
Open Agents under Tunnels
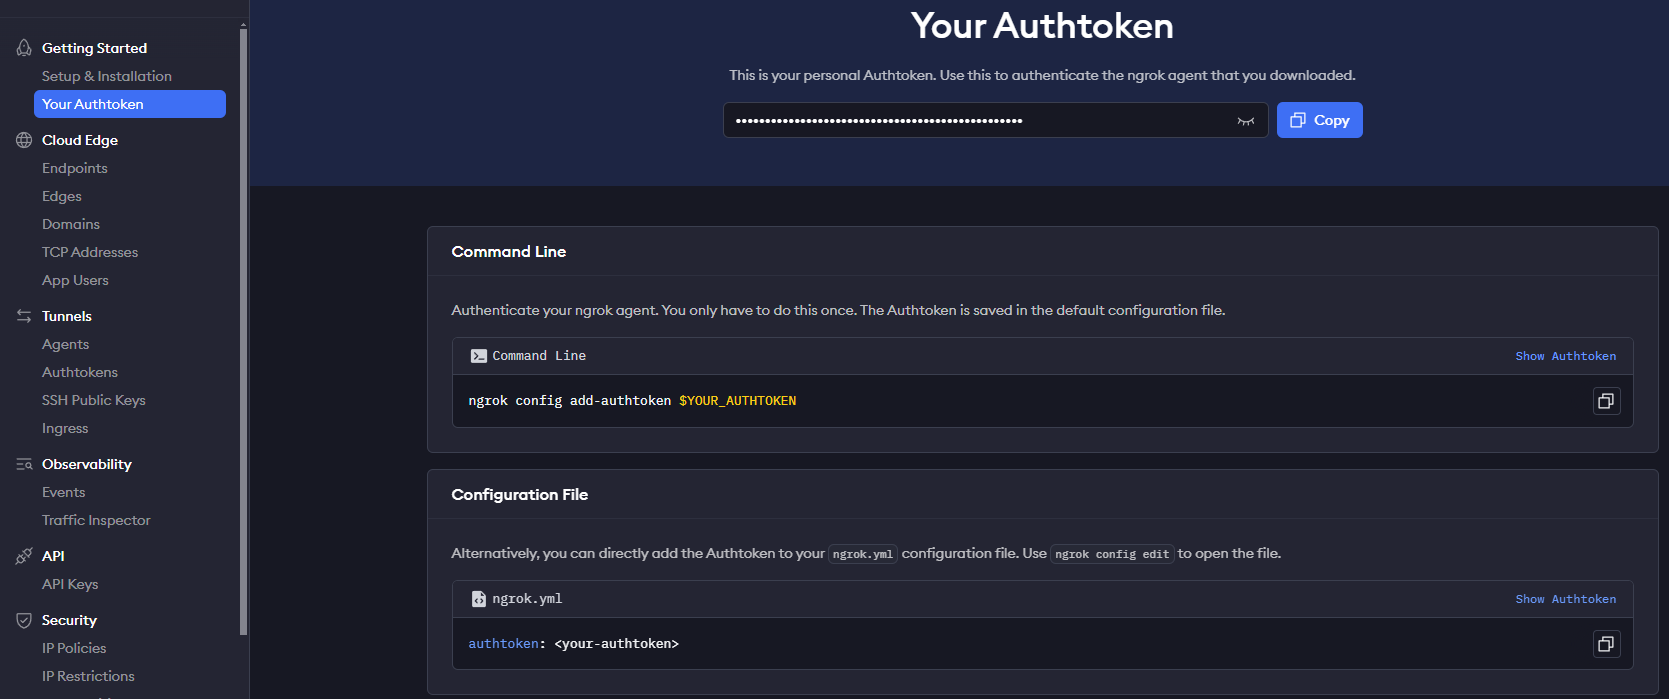66,344
